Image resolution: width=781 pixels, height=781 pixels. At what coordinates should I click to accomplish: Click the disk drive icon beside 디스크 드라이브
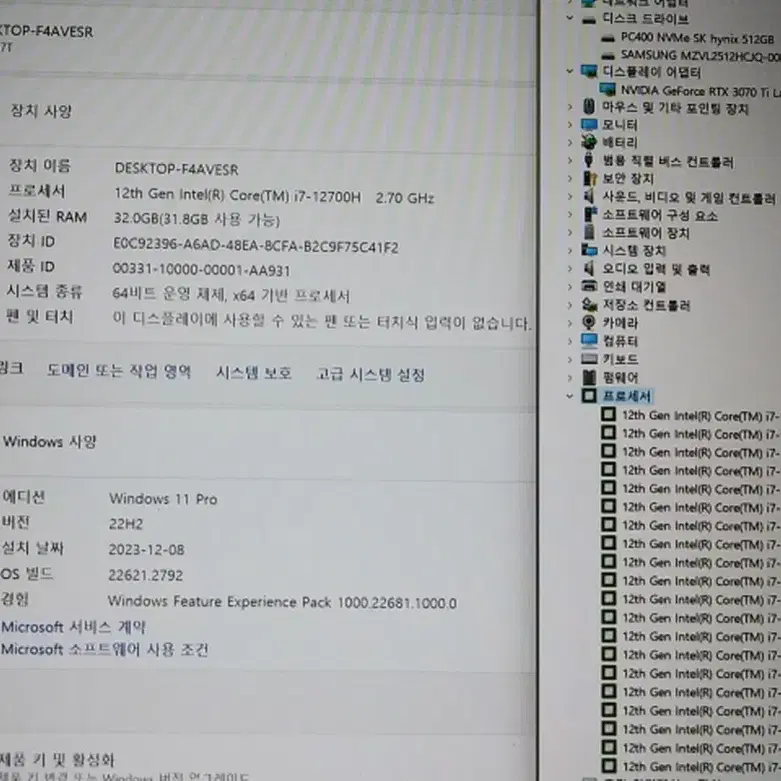tap(589, 20)
